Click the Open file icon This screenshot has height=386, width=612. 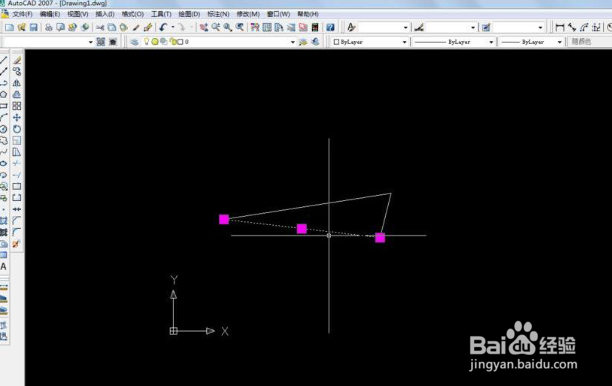click(x=21, y=27)
